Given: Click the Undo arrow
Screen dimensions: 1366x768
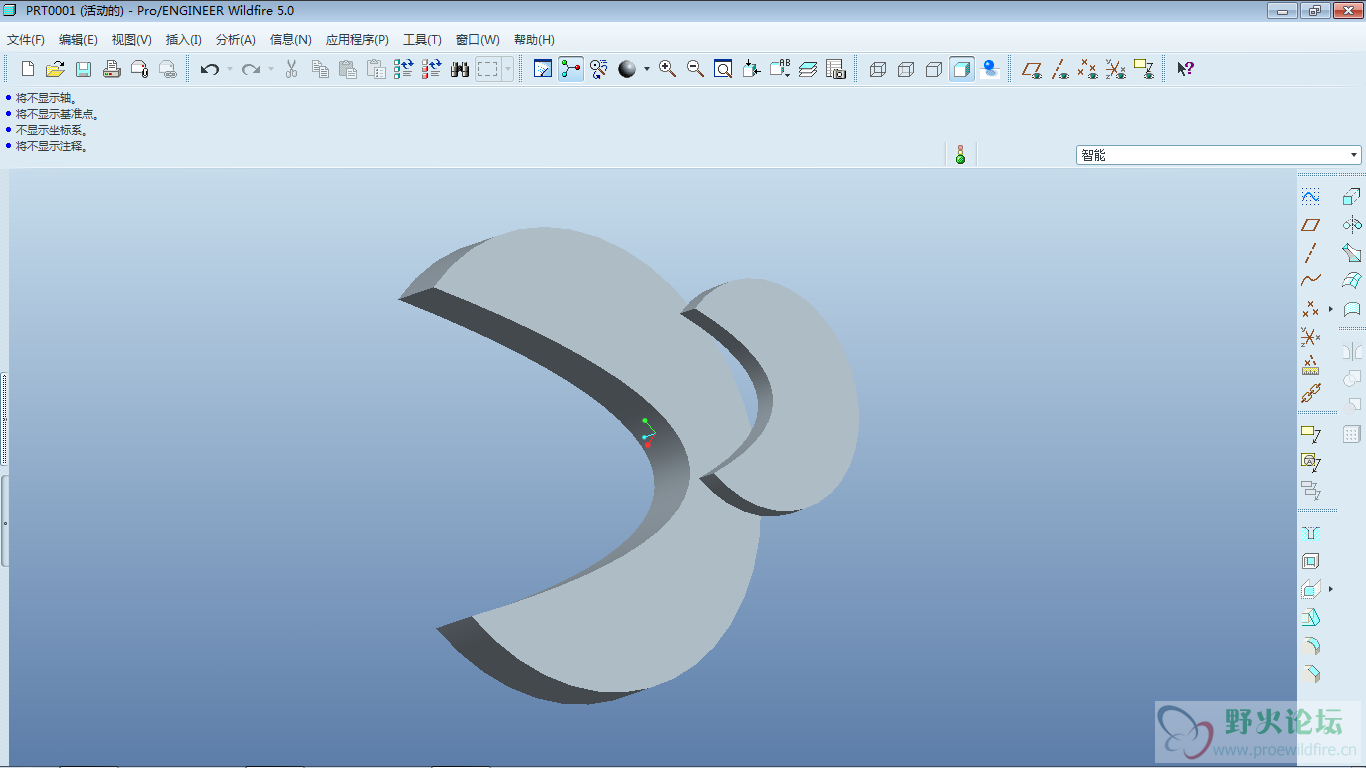Looking at the screenshot, I should tap(209, 69).
